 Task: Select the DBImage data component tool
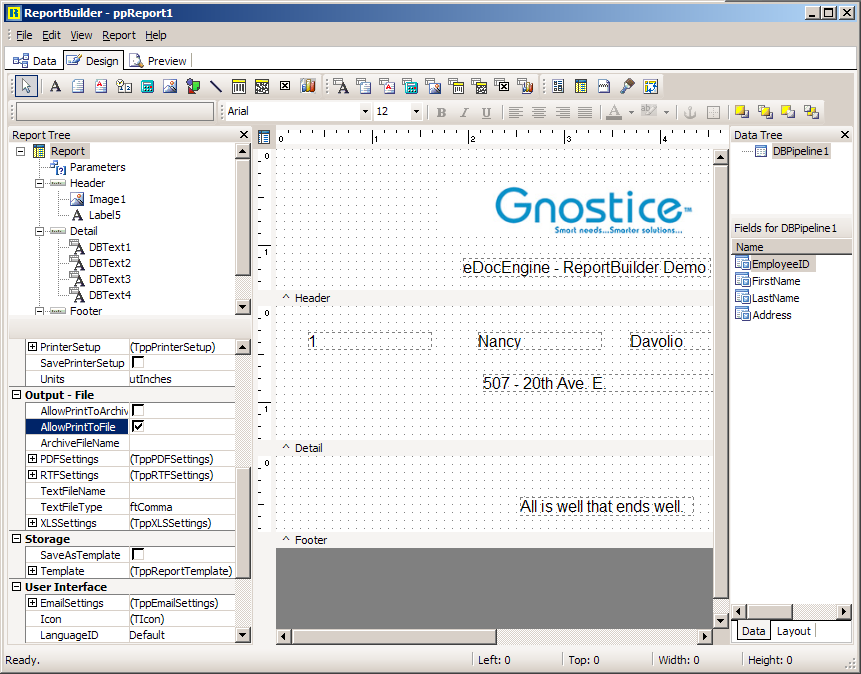(433, 86)
